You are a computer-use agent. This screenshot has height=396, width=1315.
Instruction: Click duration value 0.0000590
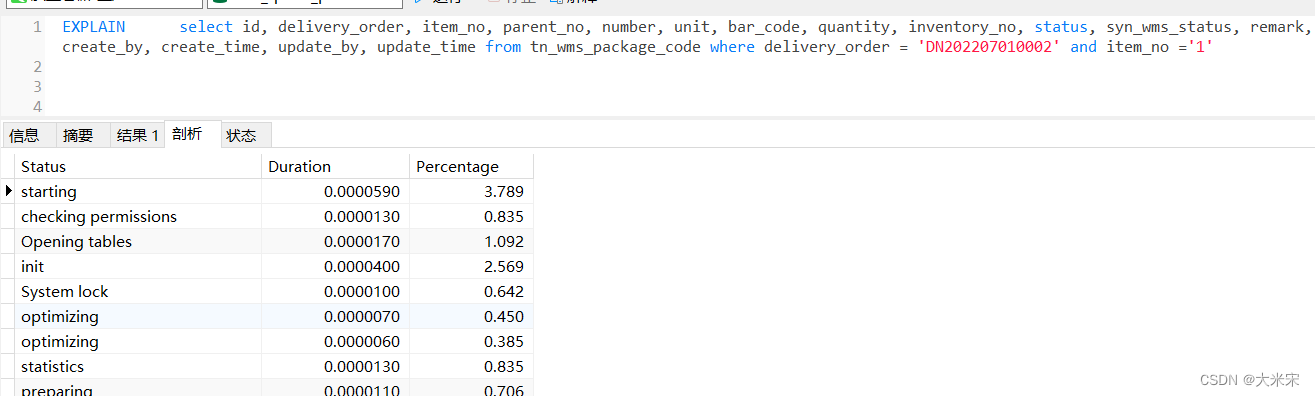(x=361, y=191)
